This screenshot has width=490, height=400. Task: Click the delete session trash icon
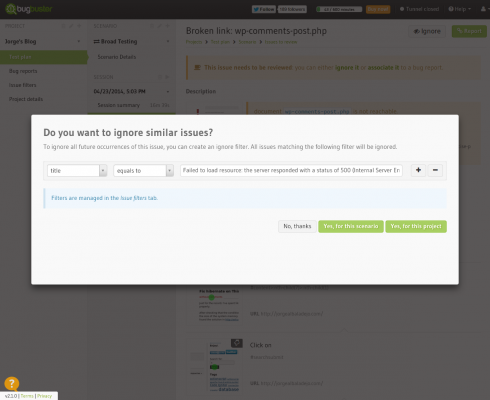click(159, 77)
